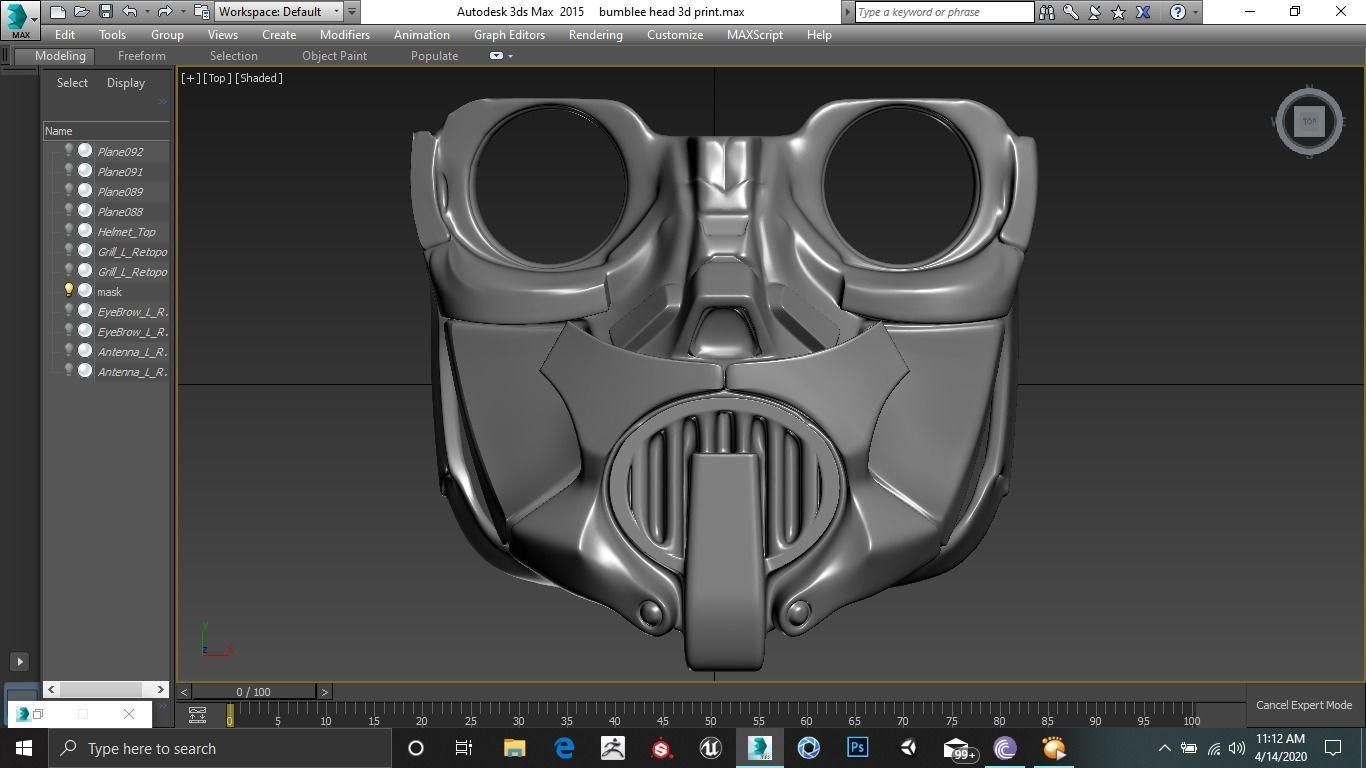The height and width of the screenshot is (768, 1366).
Task: Hide the mask object via its lightbulb
Action: pos(69,291)
